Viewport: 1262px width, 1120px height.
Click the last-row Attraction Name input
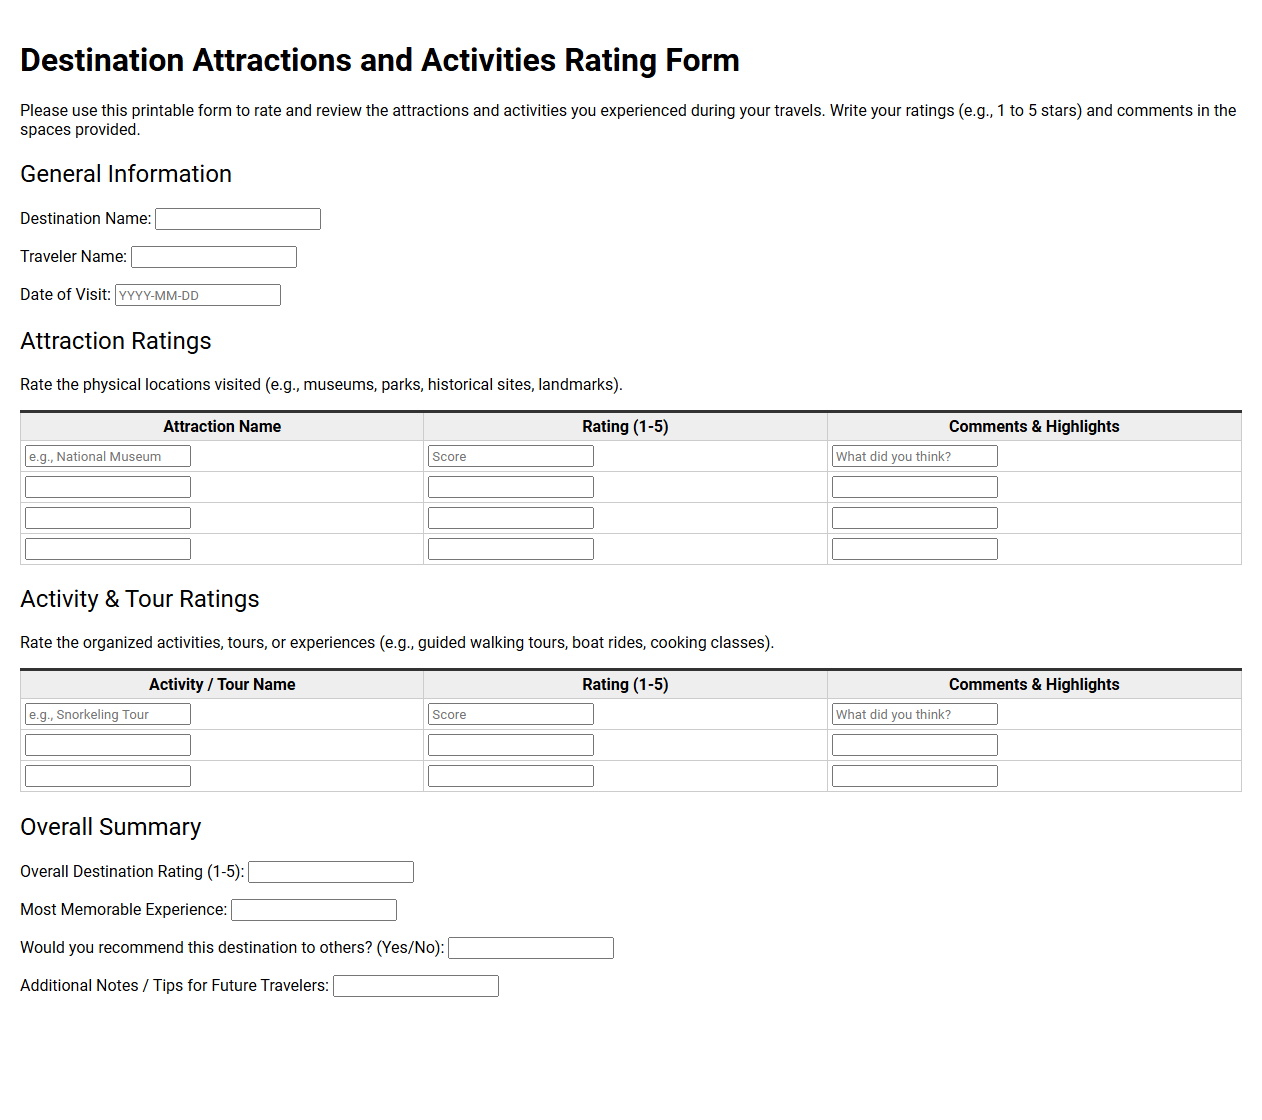pos(108,549)
